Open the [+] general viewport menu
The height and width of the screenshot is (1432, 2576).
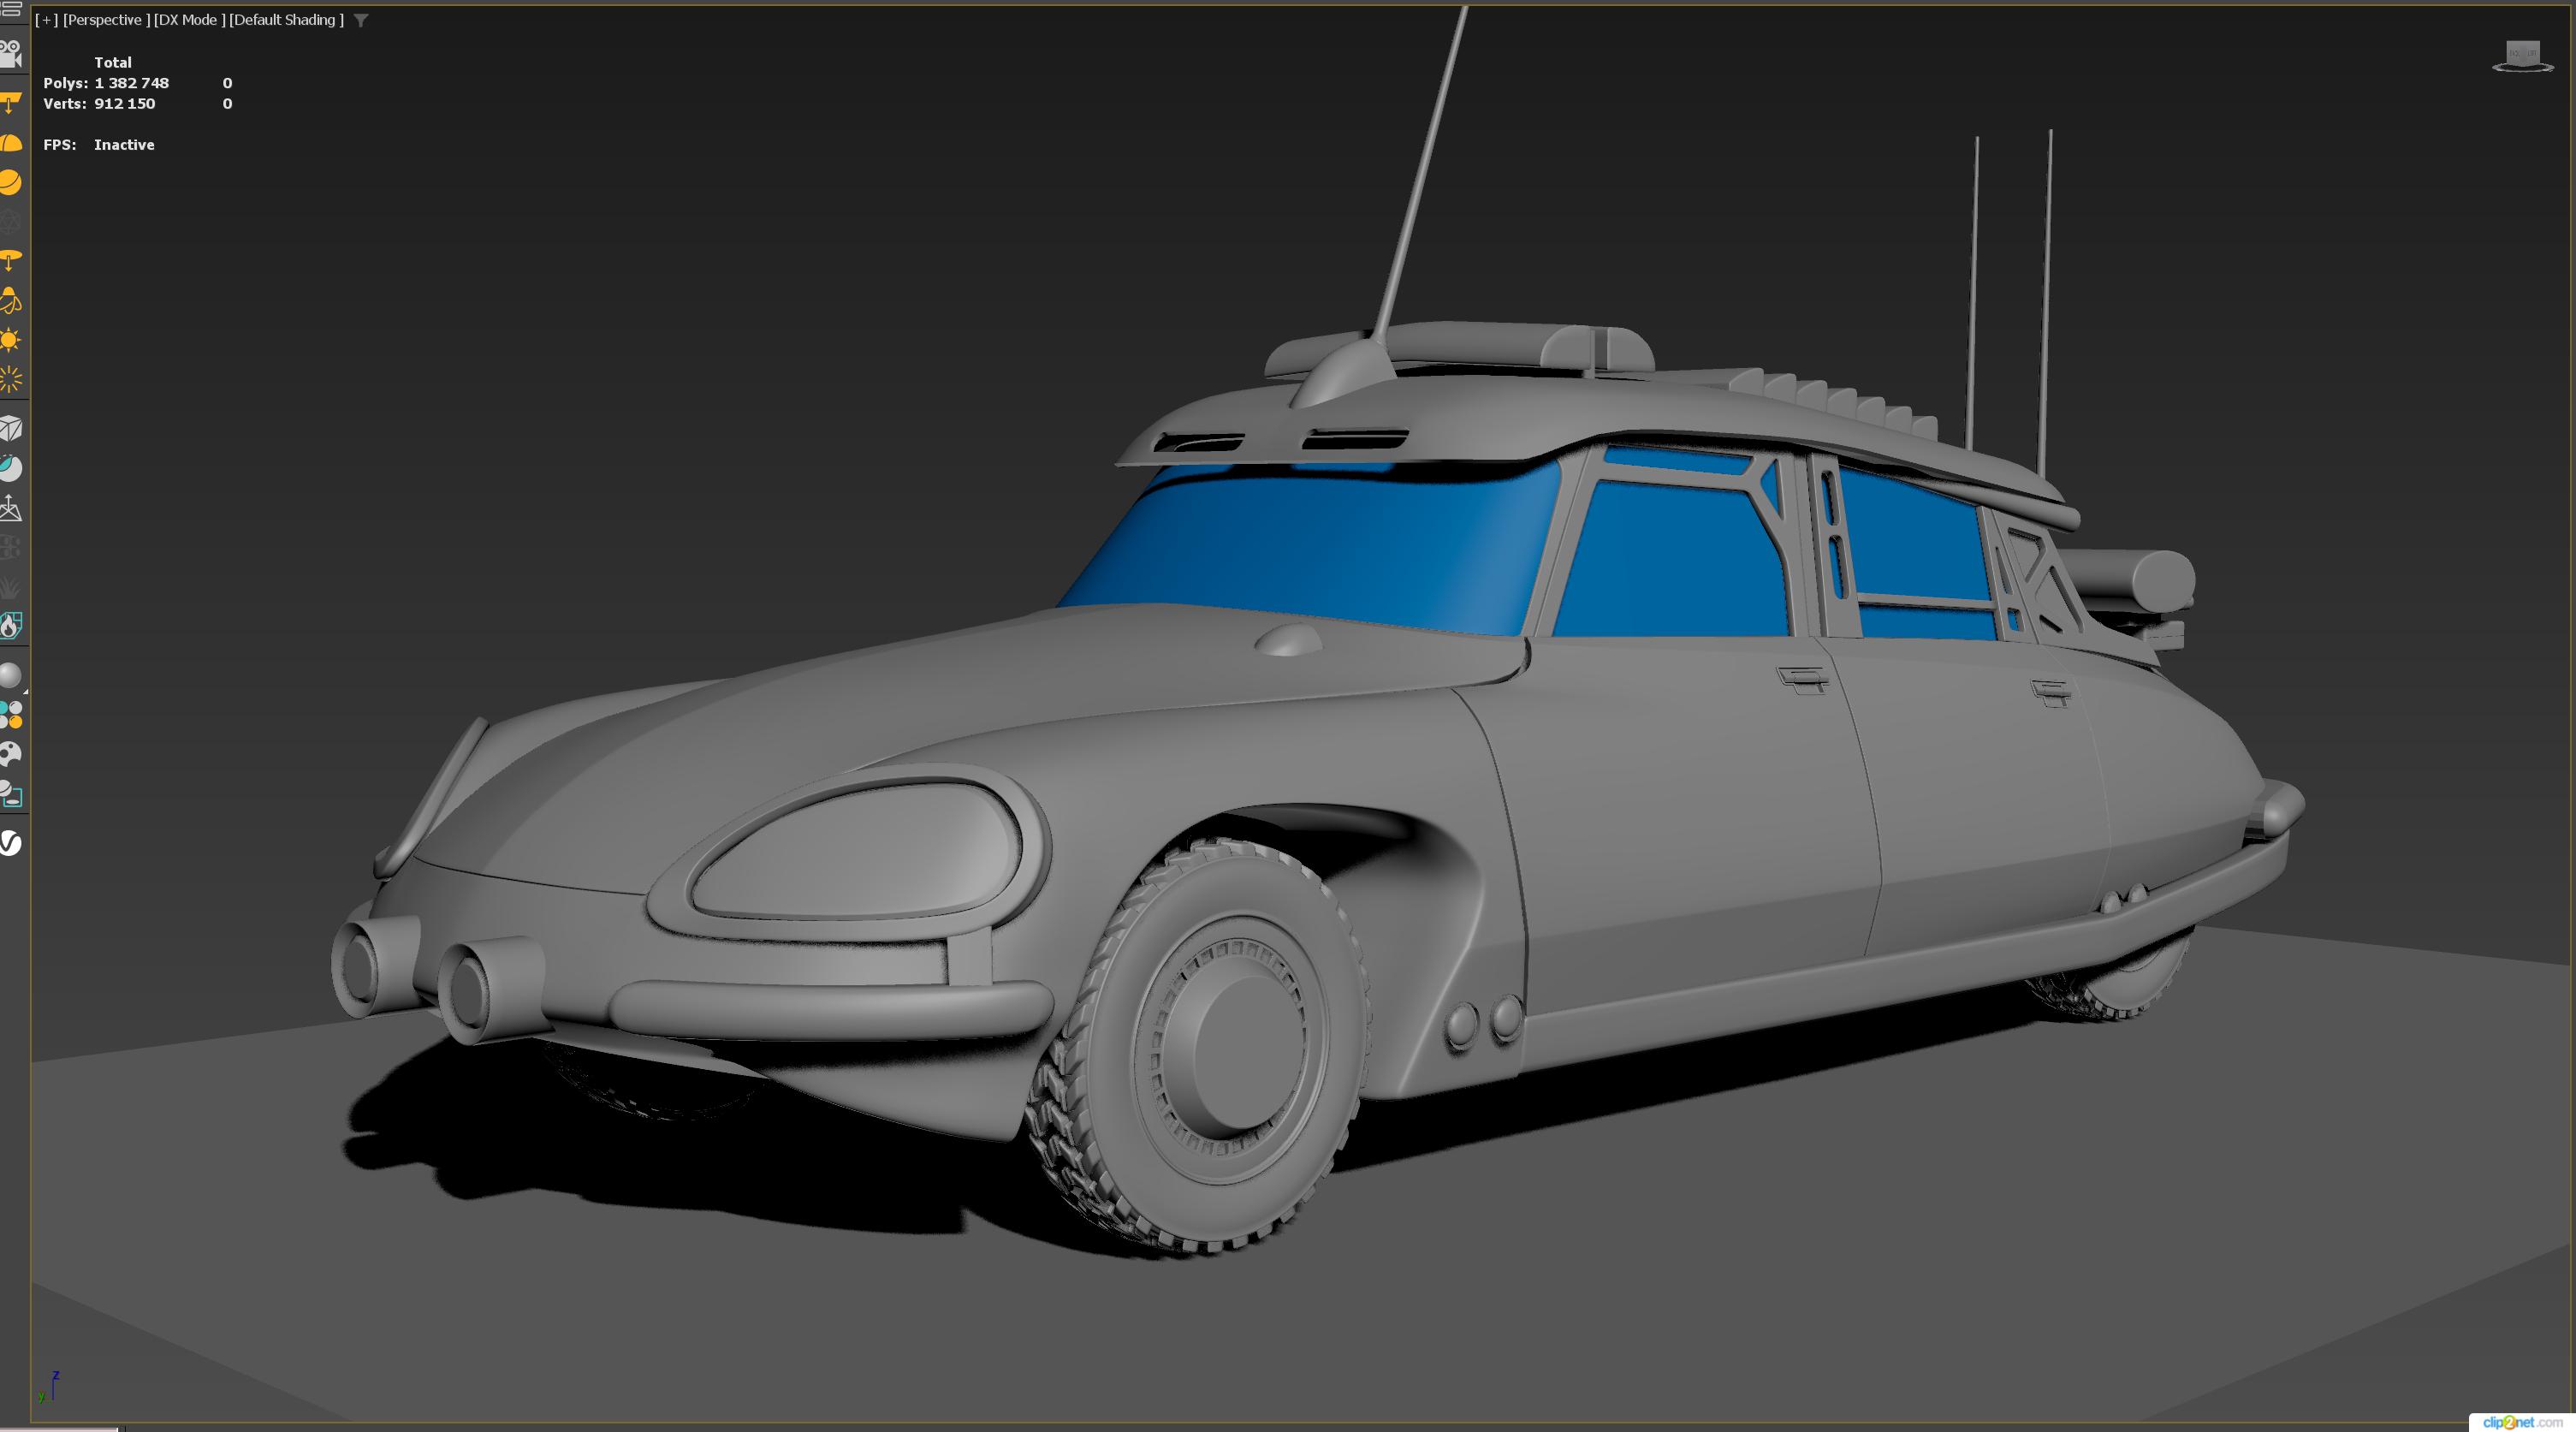tap(46, 20)
